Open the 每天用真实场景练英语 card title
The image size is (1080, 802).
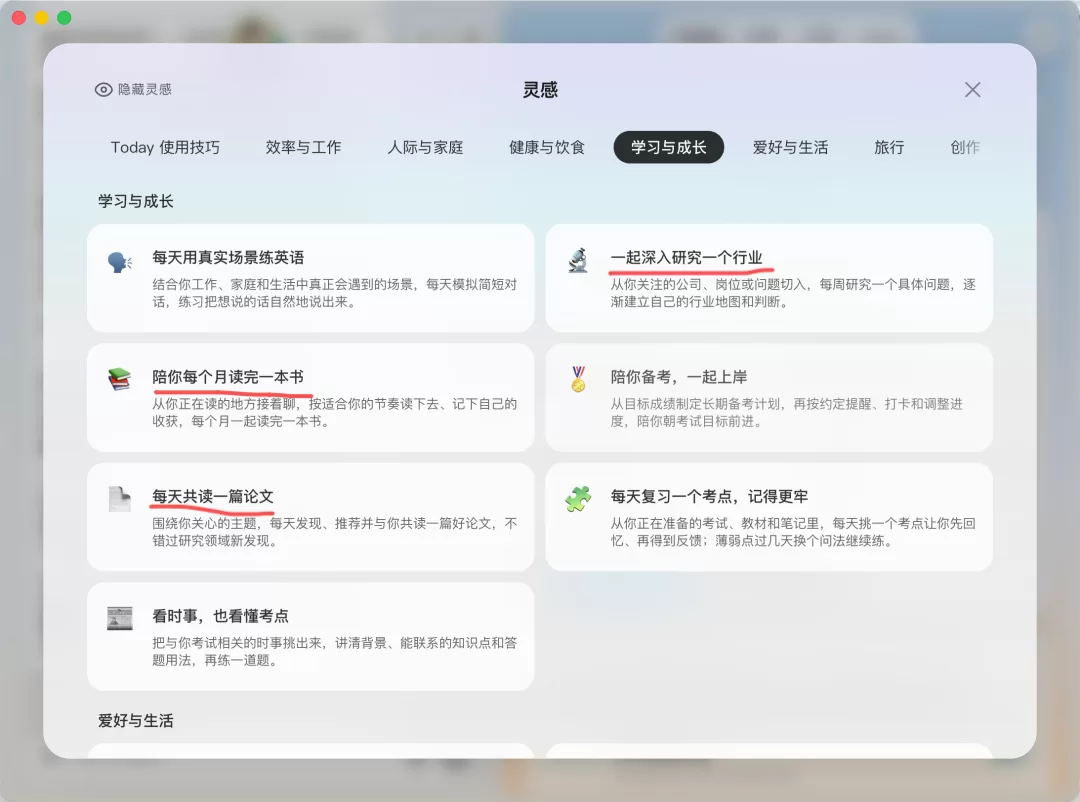pos(228,258)
